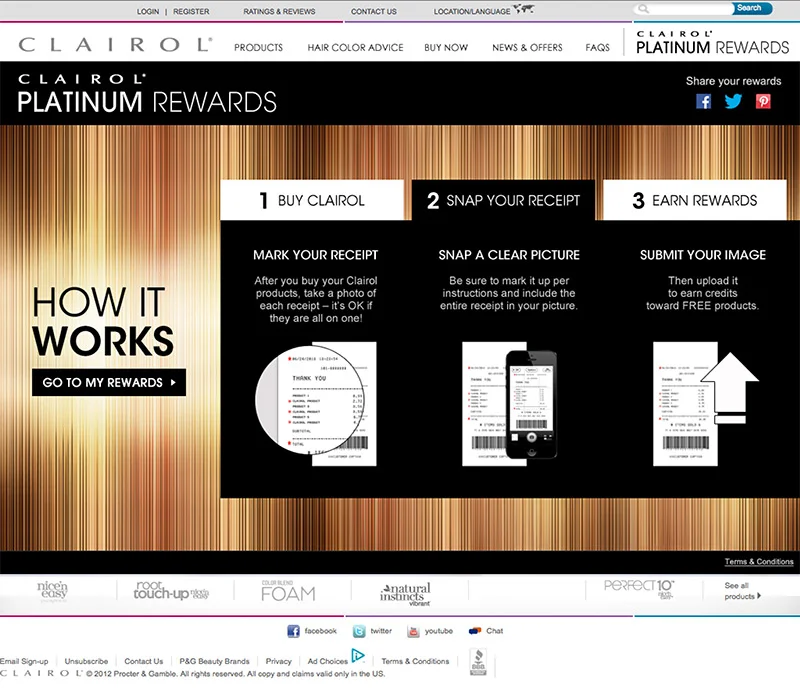Viewport: 800px width, 688px height.
Task: Click the world map location icon
Action: (523, 9)
